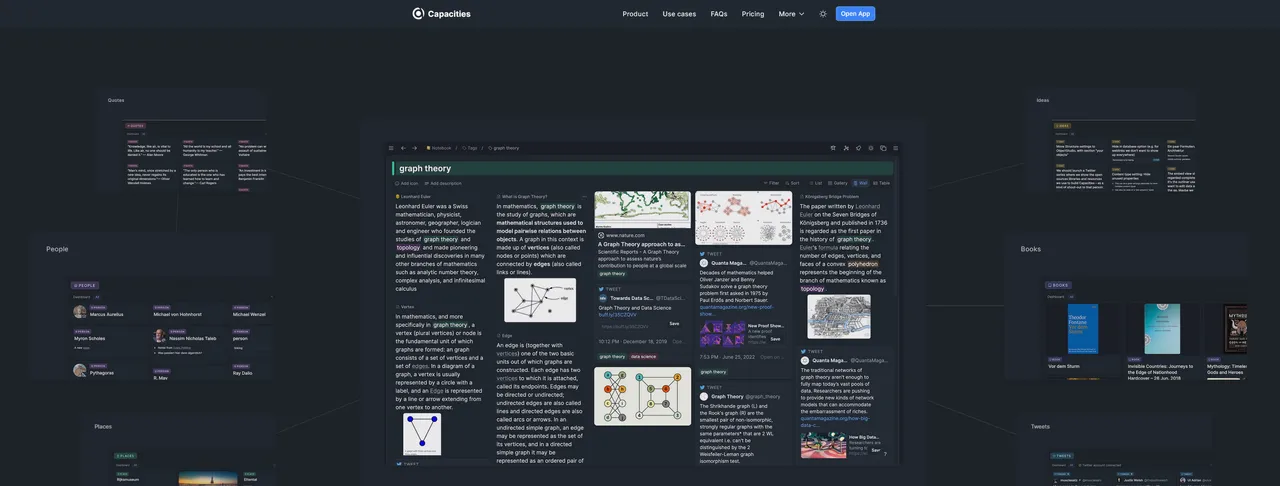Click the polyhedron link in Königsberg note
Image resolution: width=1280 pixels, height=486 pixels.
tap(862, 264)
